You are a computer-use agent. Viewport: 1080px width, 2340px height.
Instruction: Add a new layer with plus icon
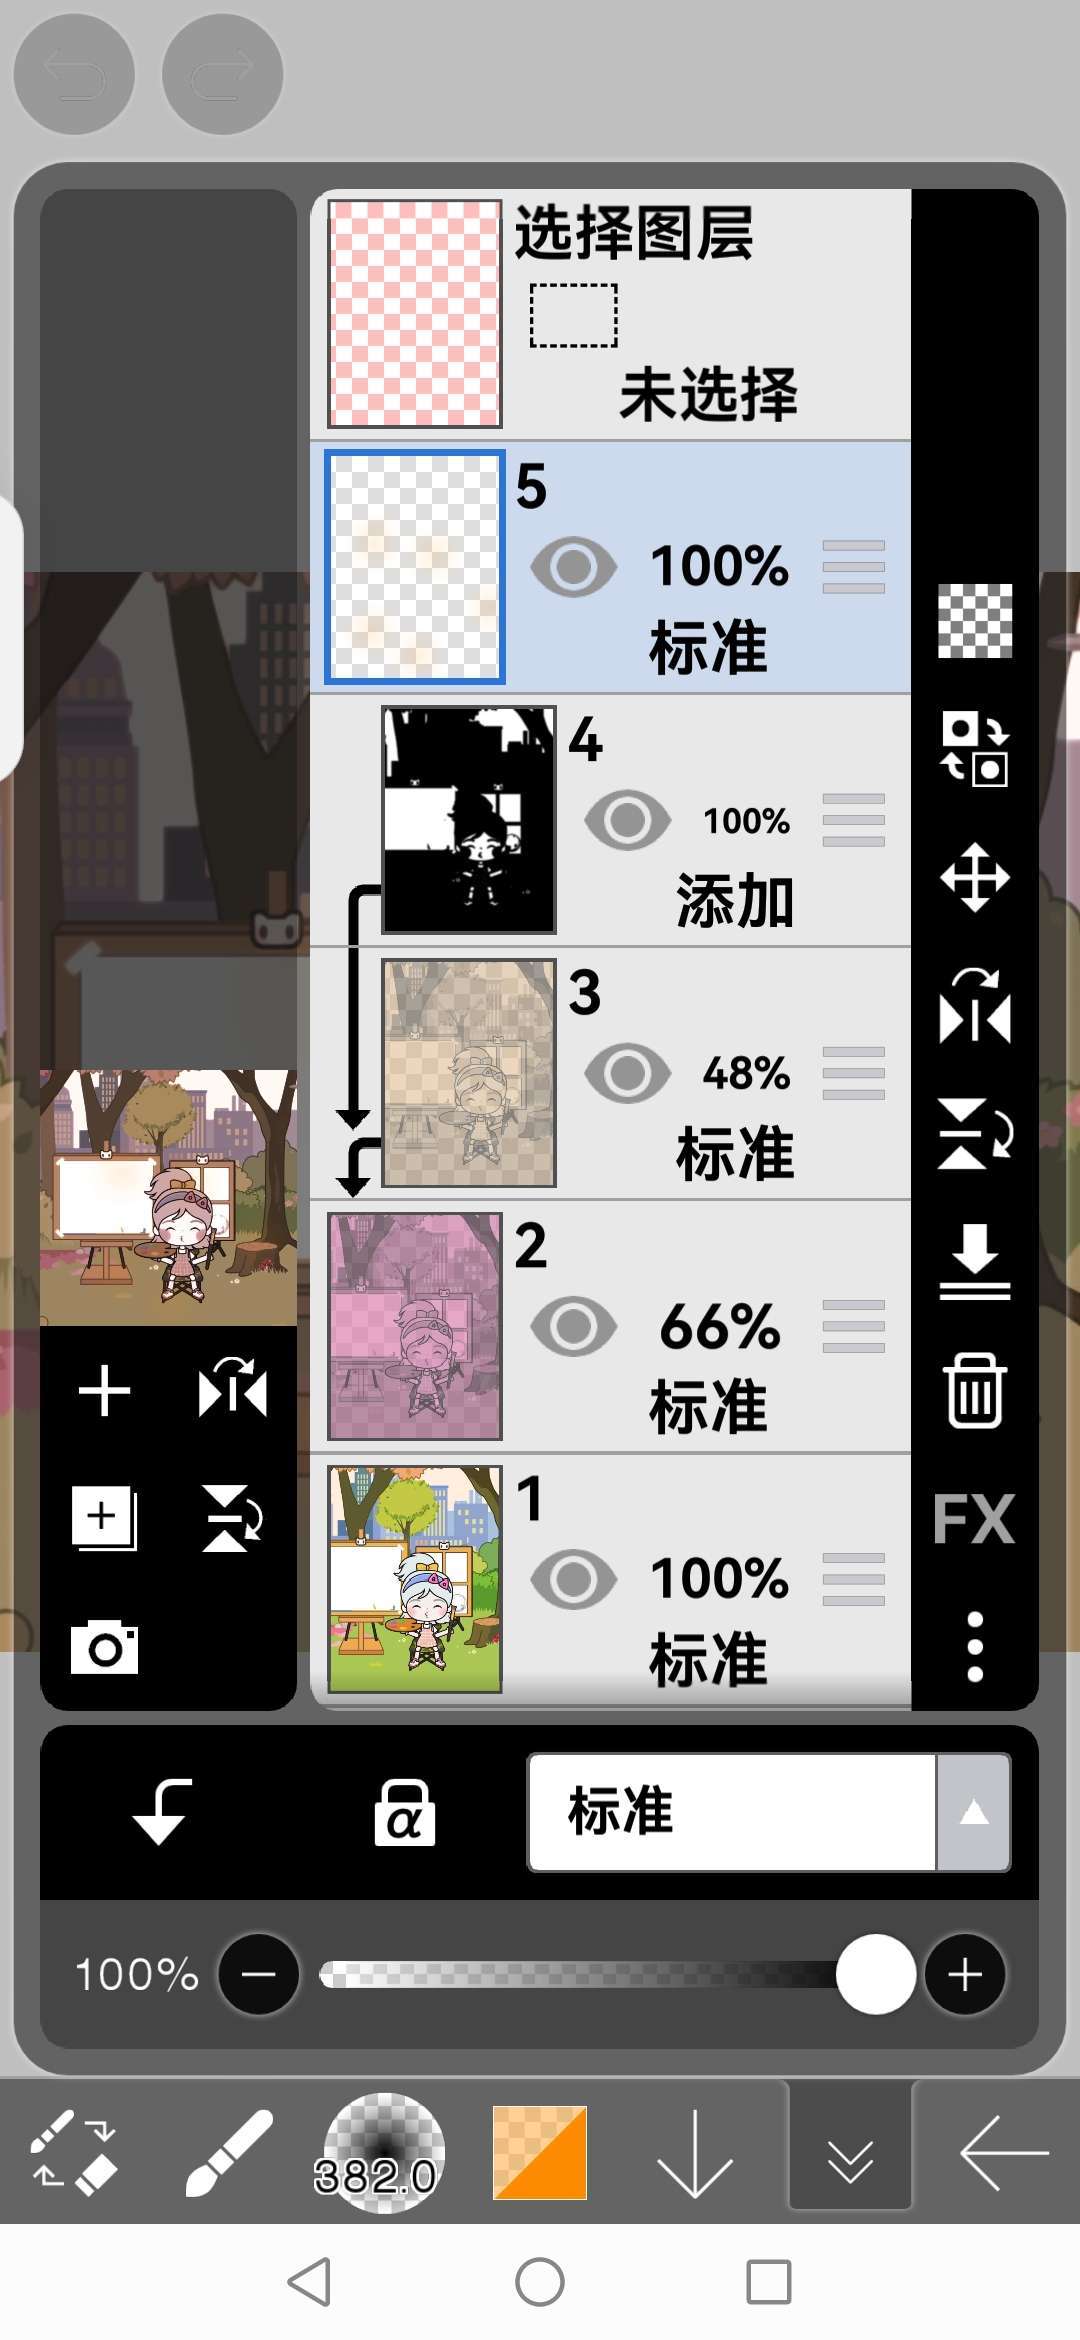click(104, 1391)
